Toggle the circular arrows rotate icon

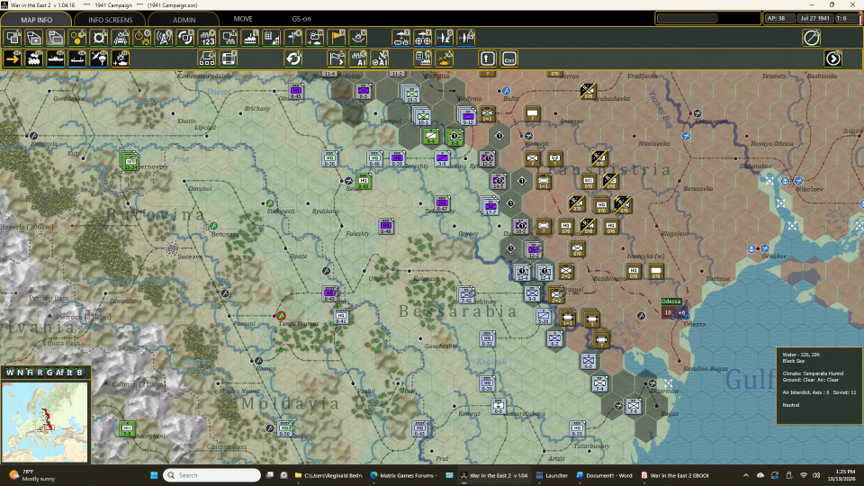(185, 38)
